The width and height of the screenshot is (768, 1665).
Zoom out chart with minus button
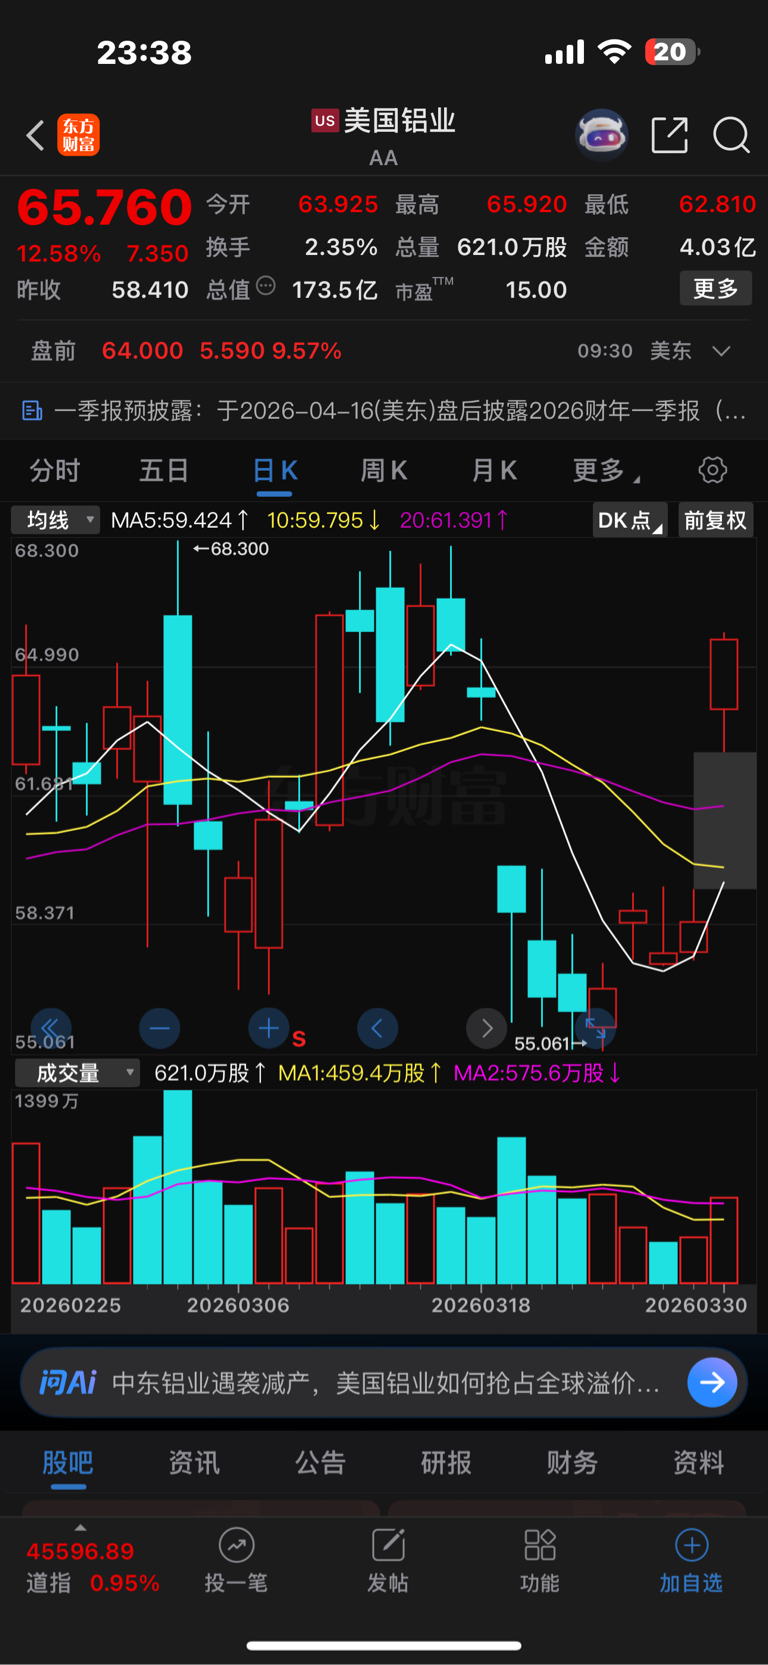pos(159,1027)
